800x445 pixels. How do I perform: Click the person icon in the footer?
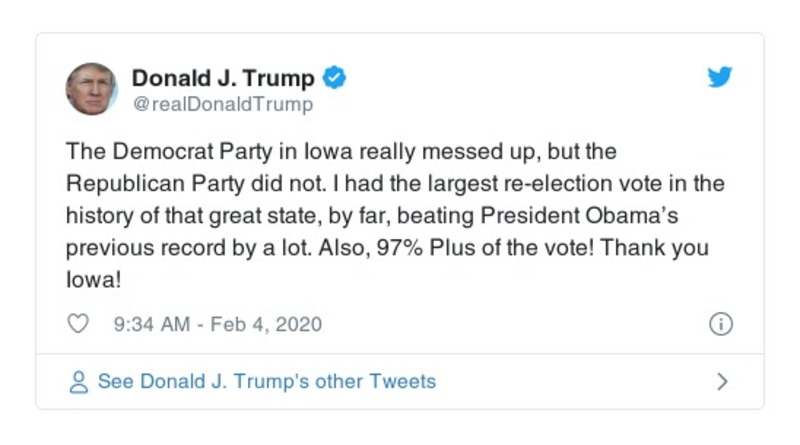79,382
